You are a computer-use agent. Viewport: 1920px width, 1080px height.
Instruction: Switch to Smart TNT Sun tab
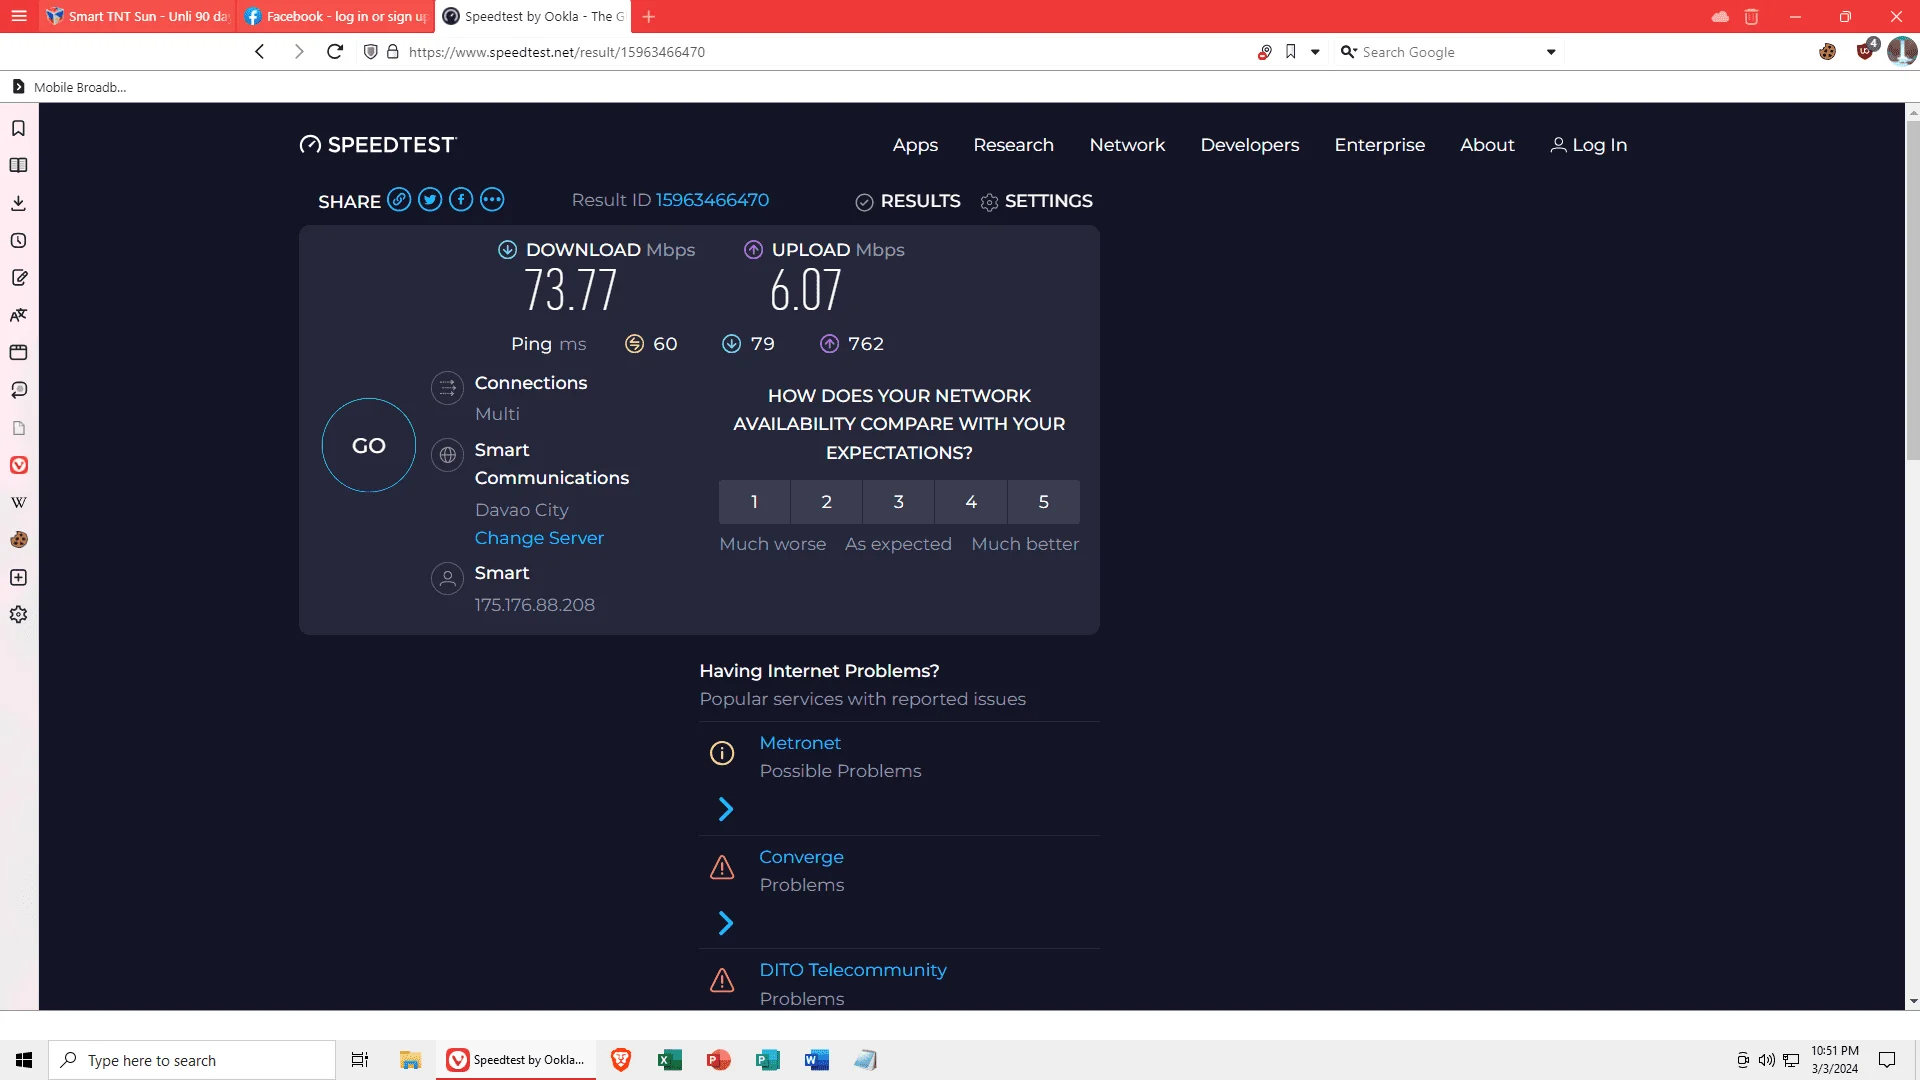(x=138, y=16)
